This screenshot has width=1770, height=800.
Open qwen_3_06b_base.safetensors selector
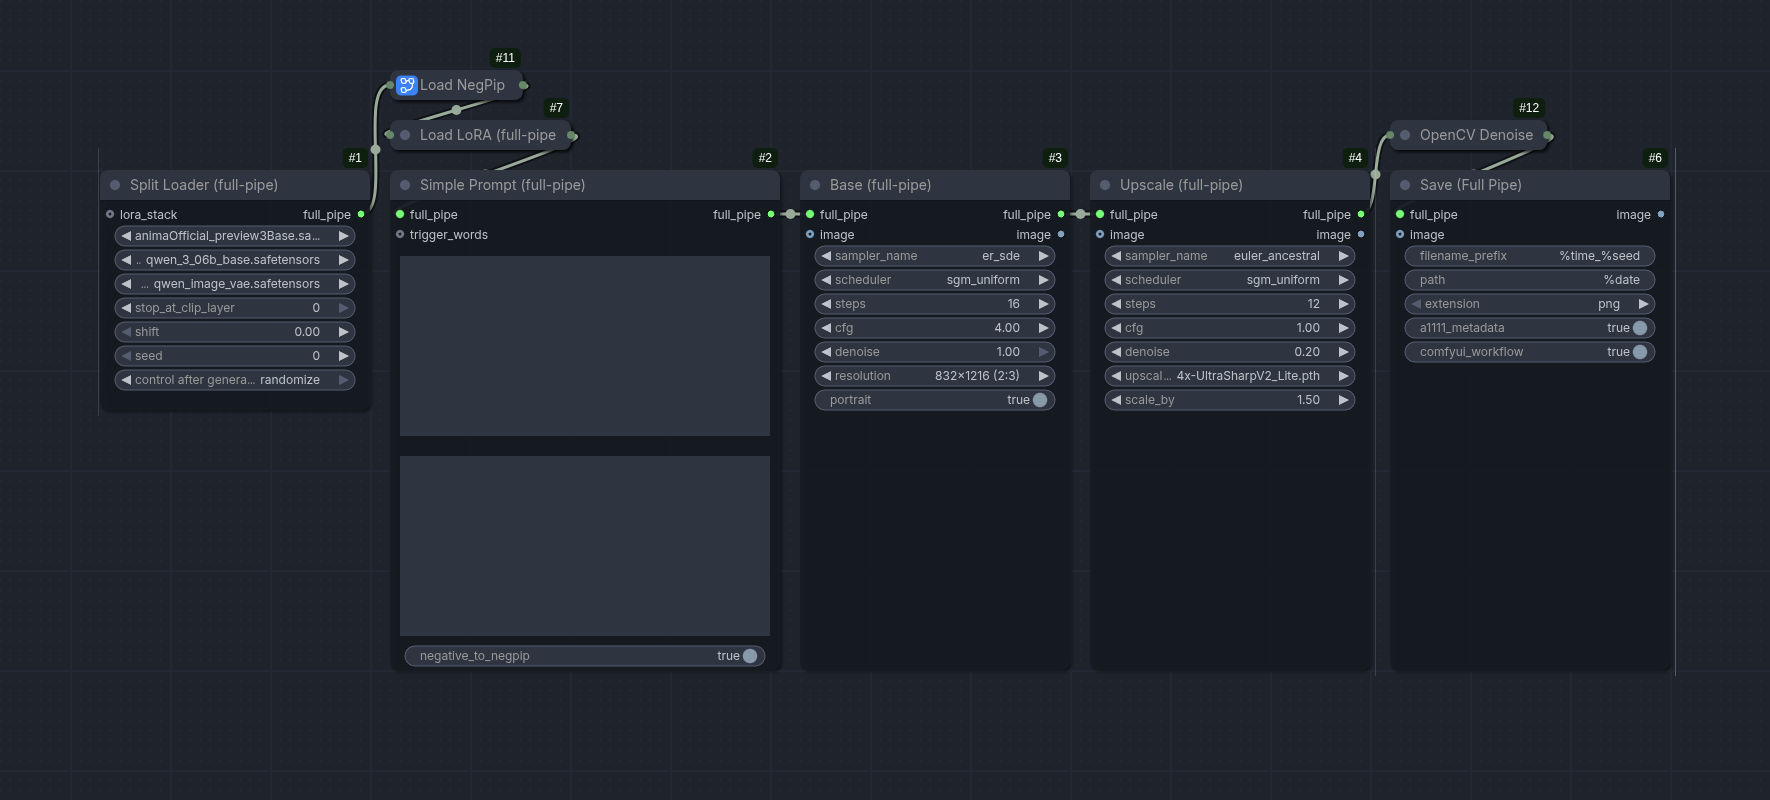235,260
